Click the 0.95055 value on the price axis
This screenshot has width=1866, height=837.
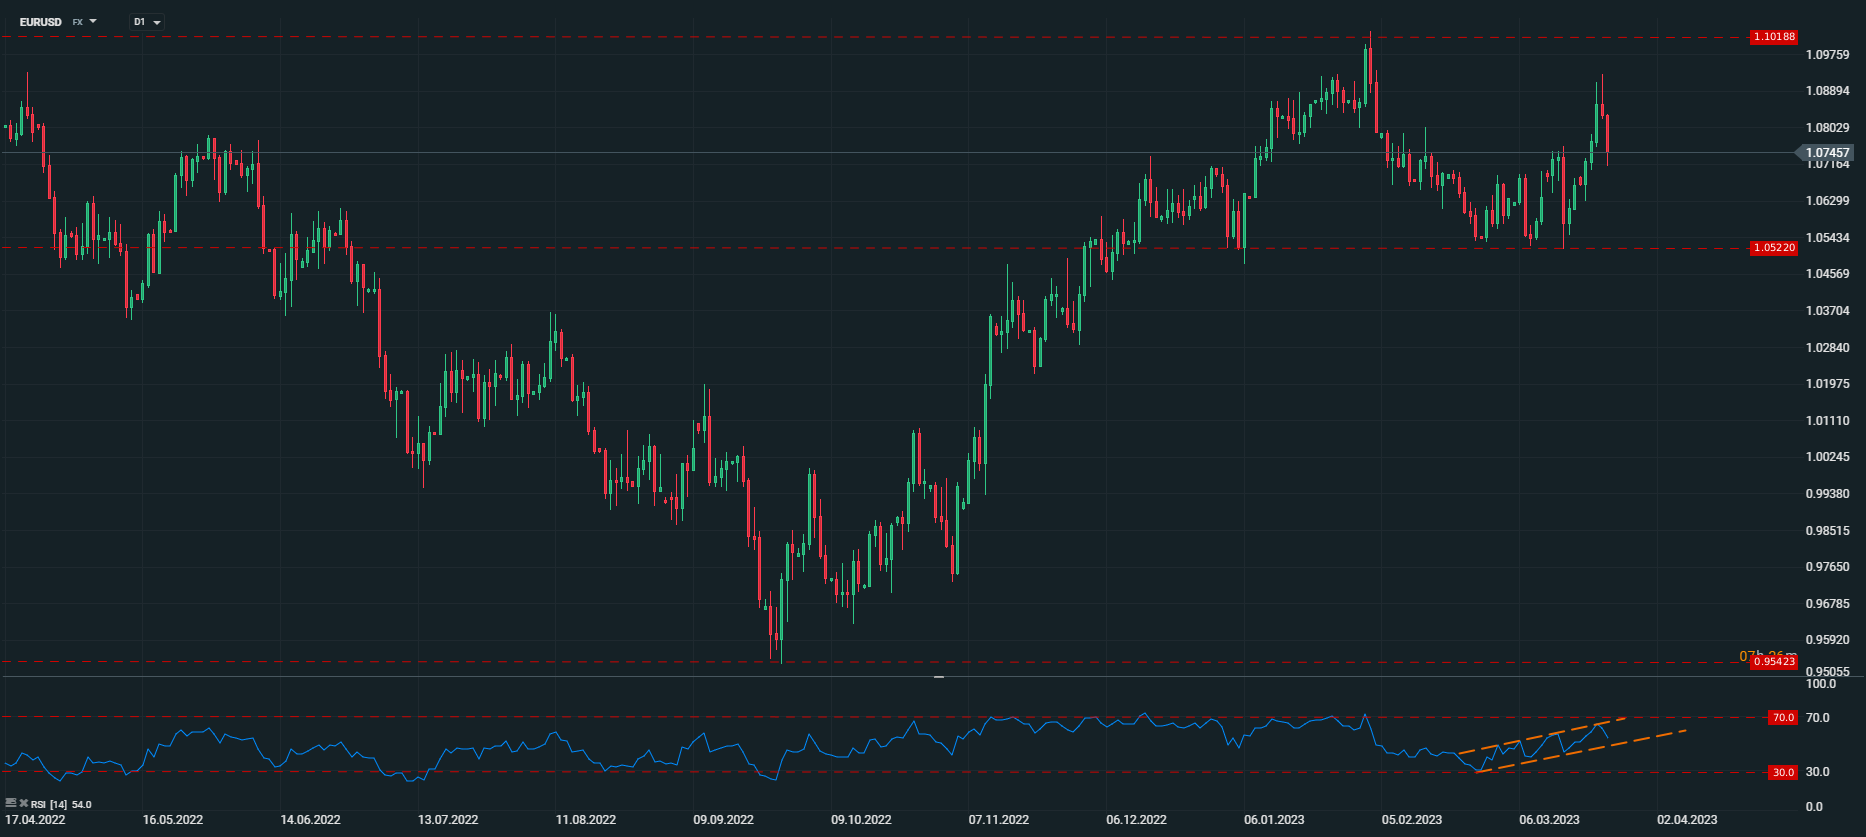pos(1827,672)
